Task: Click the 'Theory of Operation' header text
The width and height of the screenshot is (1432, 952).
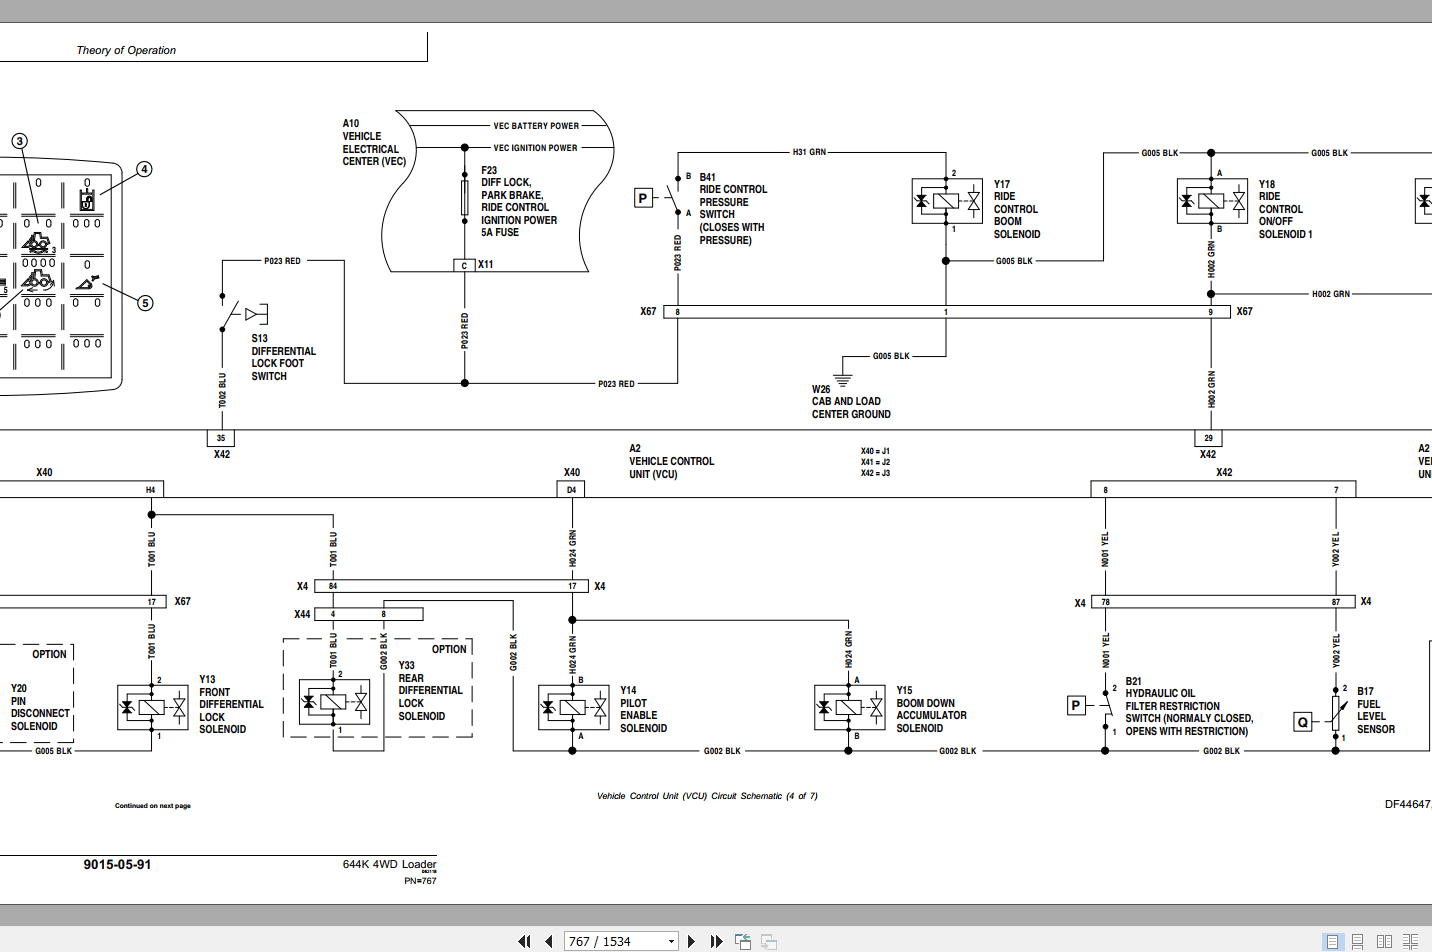Action: click(126, 50)
